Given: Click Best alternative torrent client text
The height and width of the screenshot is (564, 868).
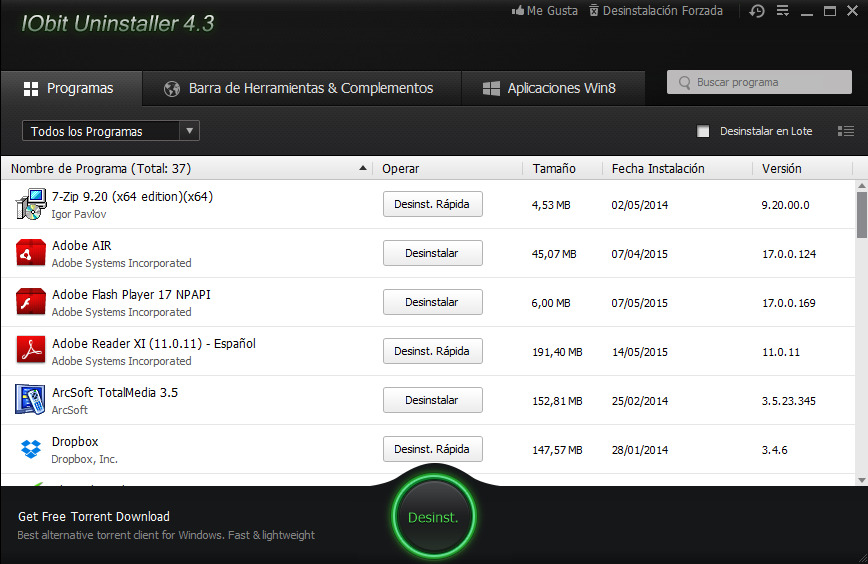Looking at the screenshot, I should [166, 535].
